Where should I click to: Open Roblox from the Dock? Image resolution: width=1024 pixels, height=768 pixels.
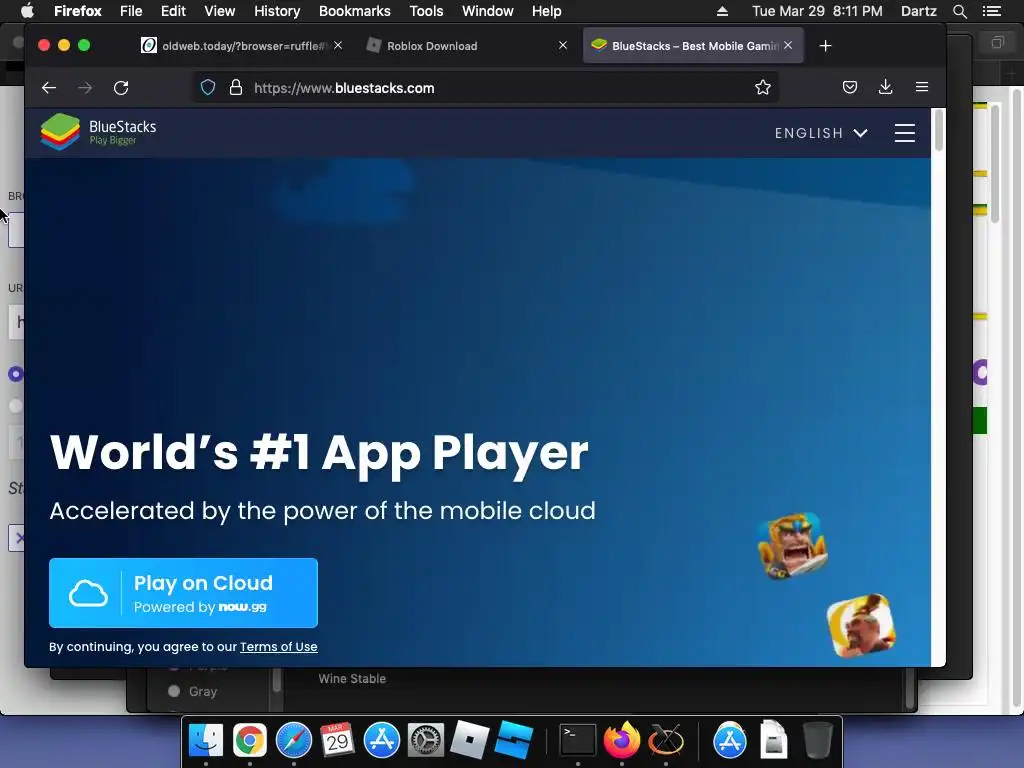pos(470,741)
